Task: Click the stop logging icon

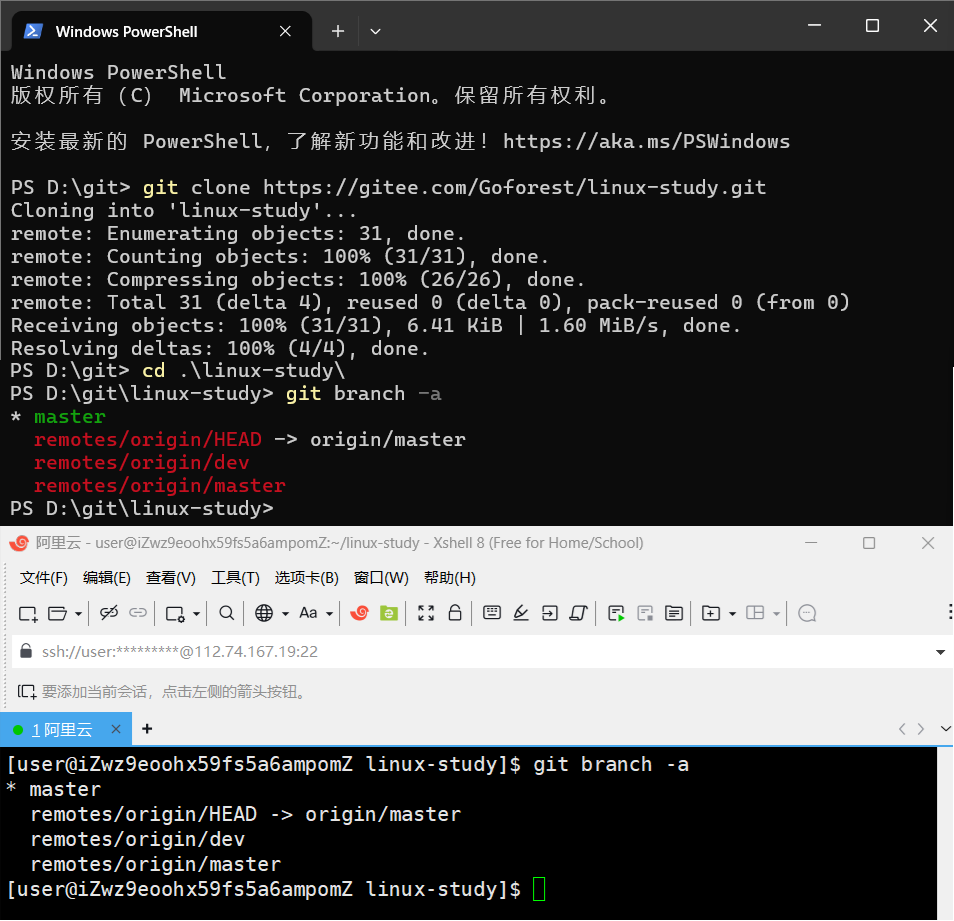Action: [645, 613]
